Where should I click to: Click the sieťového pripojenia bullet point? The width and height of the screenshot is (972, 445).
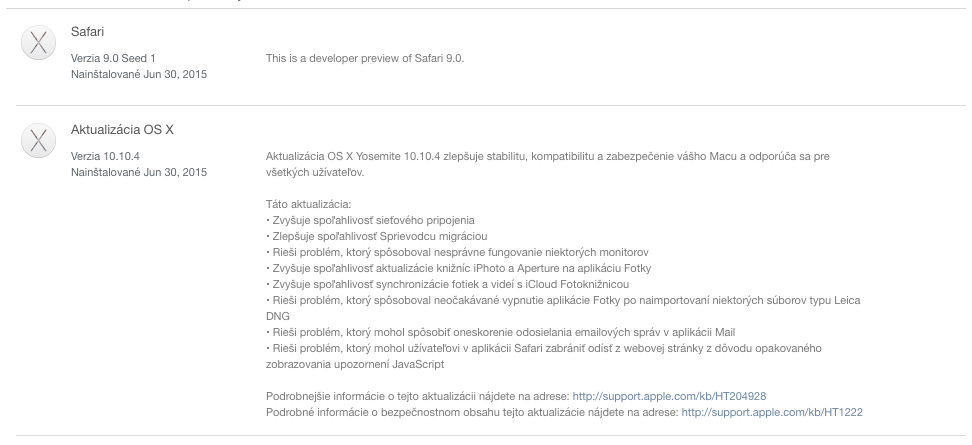pos(370,220)
